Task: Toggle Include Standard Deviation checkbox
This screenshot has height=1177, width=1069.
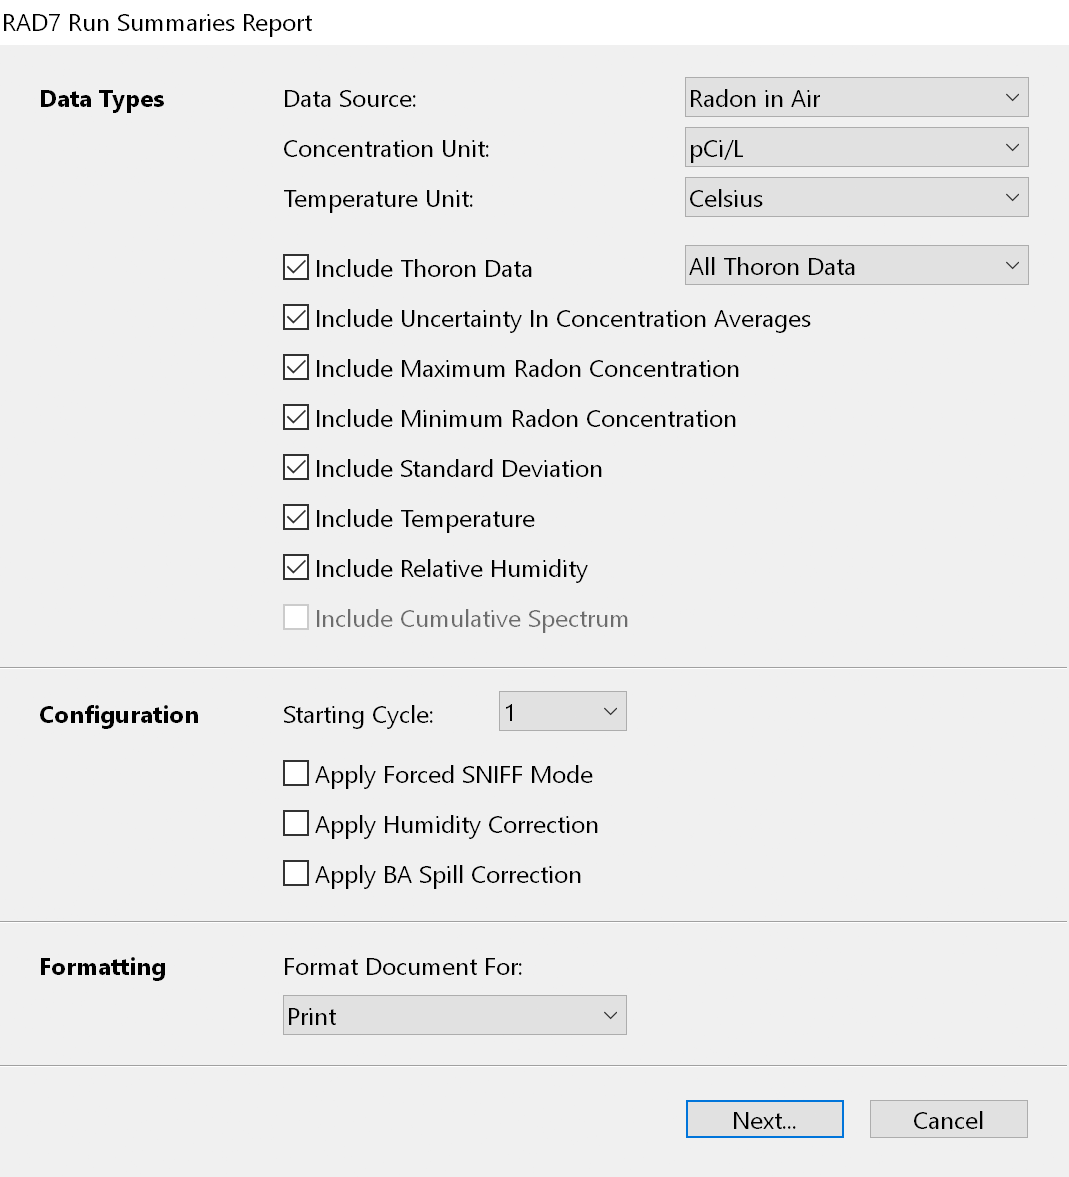Action: tap(296, 468)
